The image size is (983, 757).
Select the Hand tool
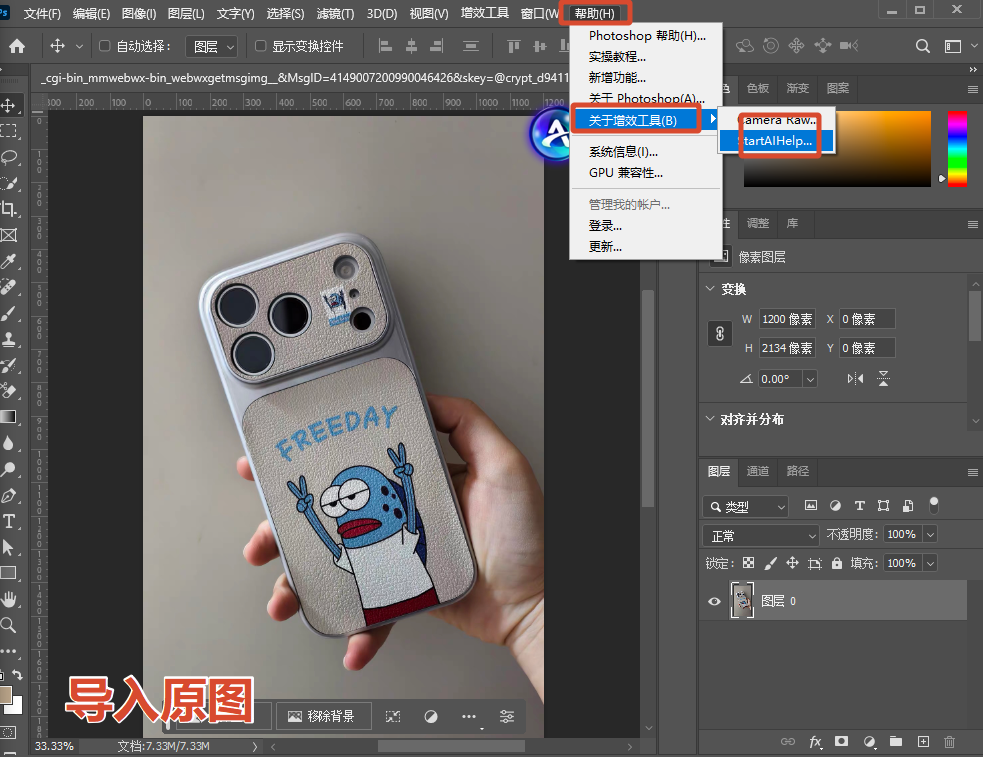[x=9, y=599]
